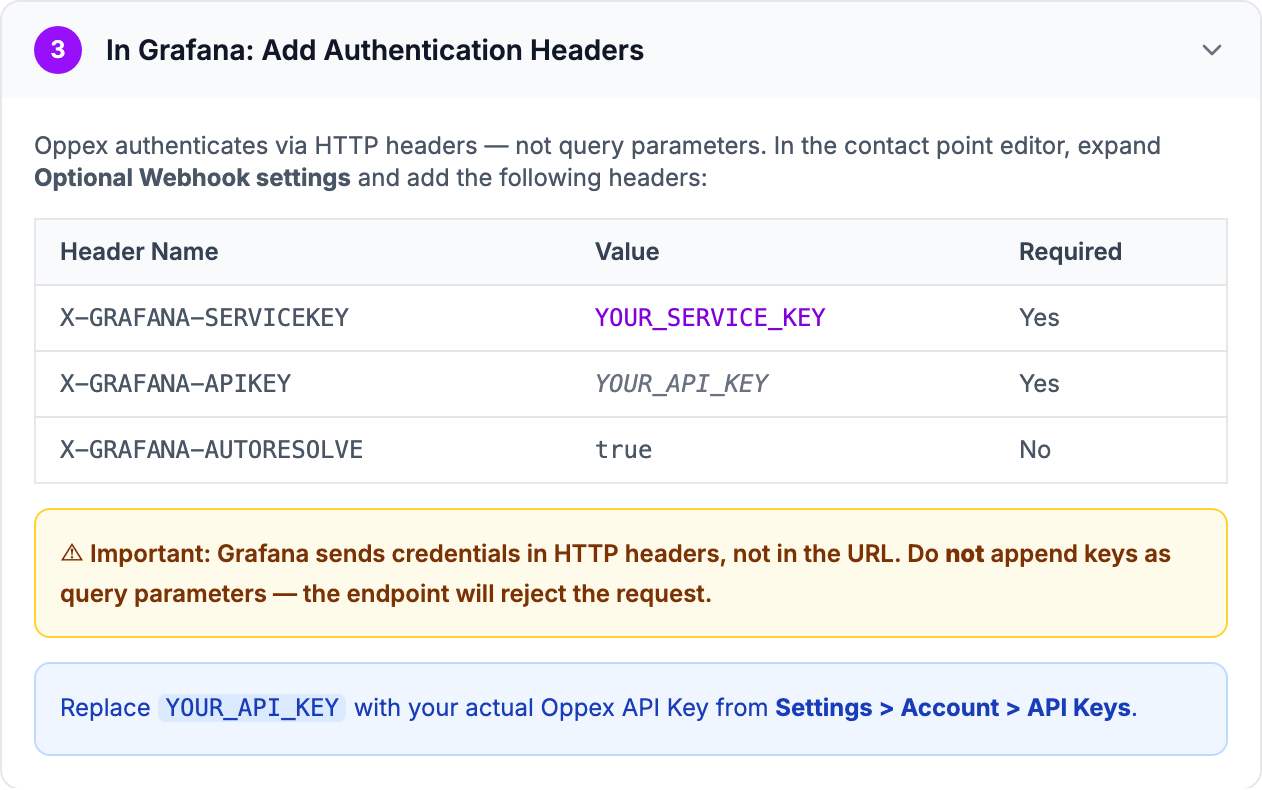Click the bold 'not' in the warning

pos(965,554)
